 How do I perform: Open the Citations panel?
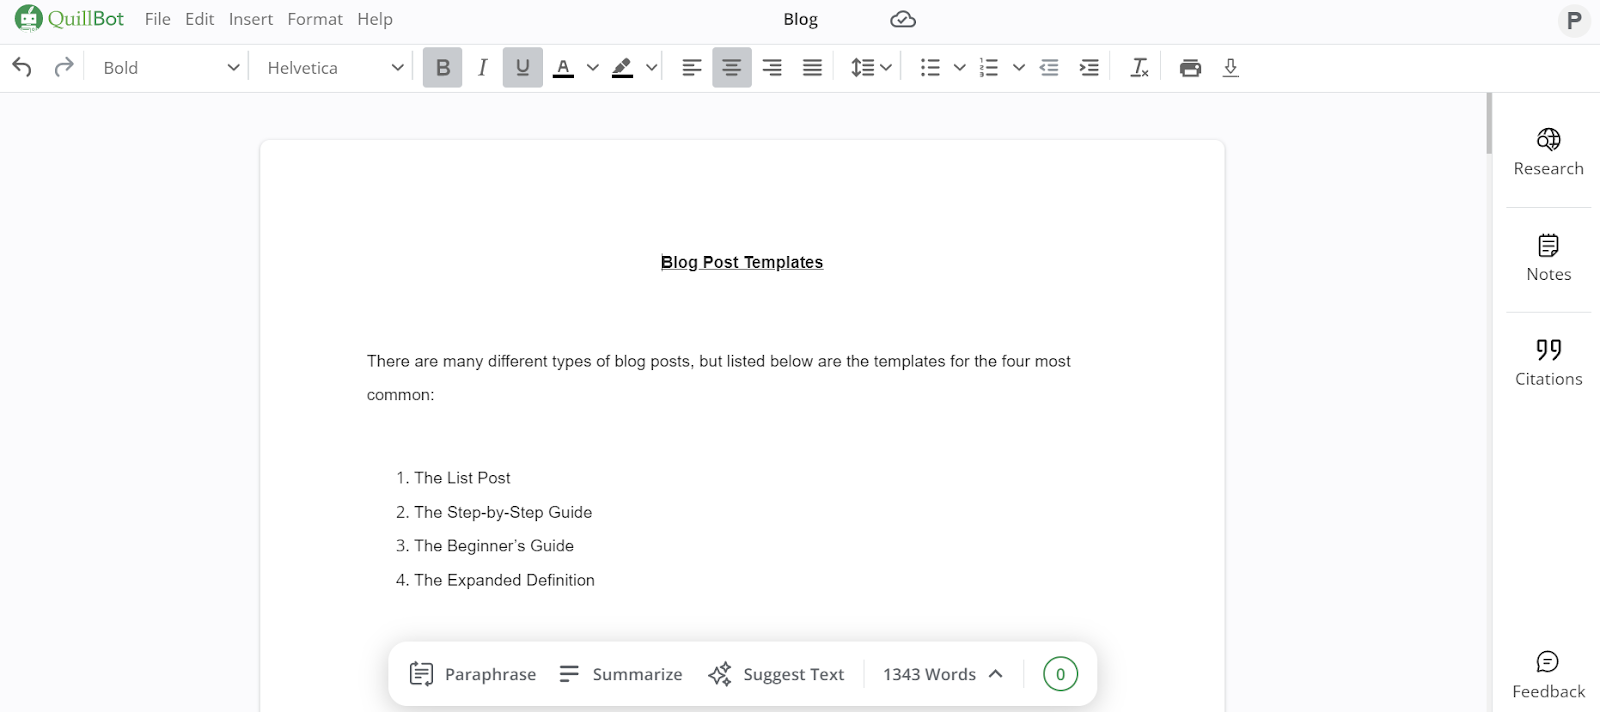click(x=1548, y=362)
